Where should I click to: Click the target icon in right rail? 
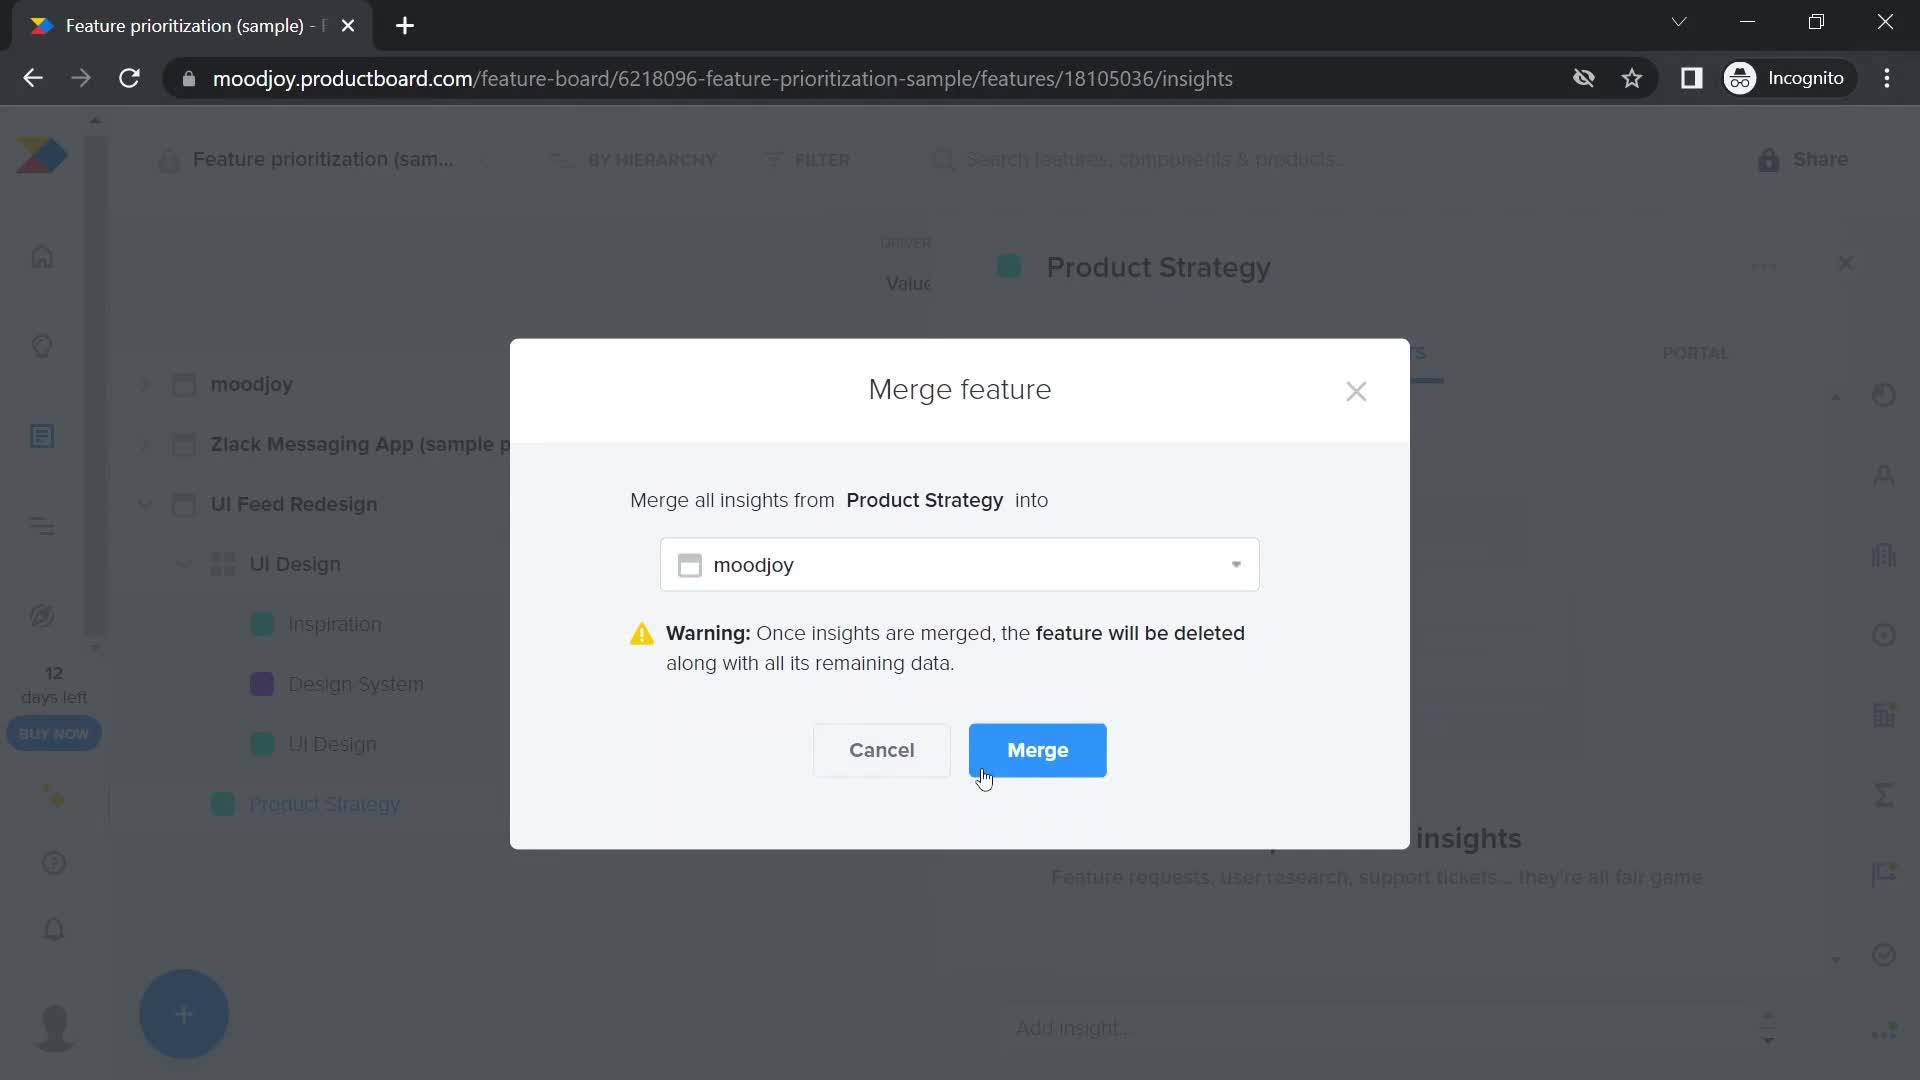[1884, 635]
